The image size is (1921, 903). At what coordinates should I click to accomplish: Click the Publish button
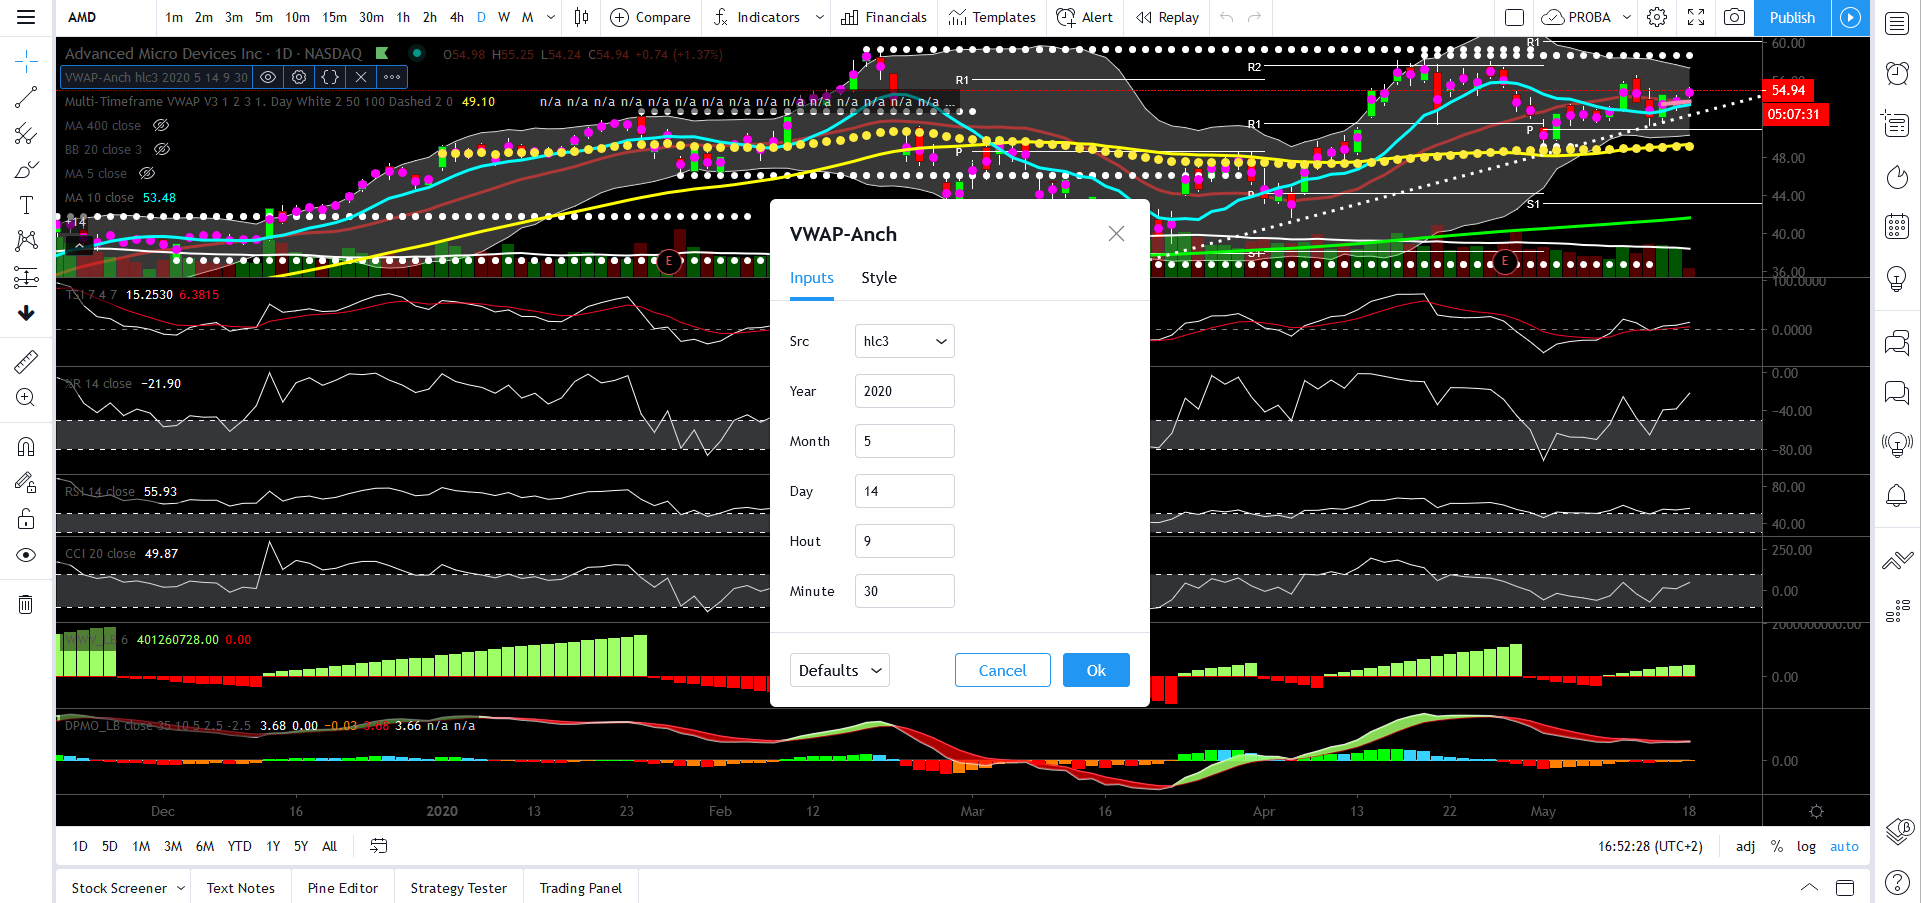tap(1792, 17)
